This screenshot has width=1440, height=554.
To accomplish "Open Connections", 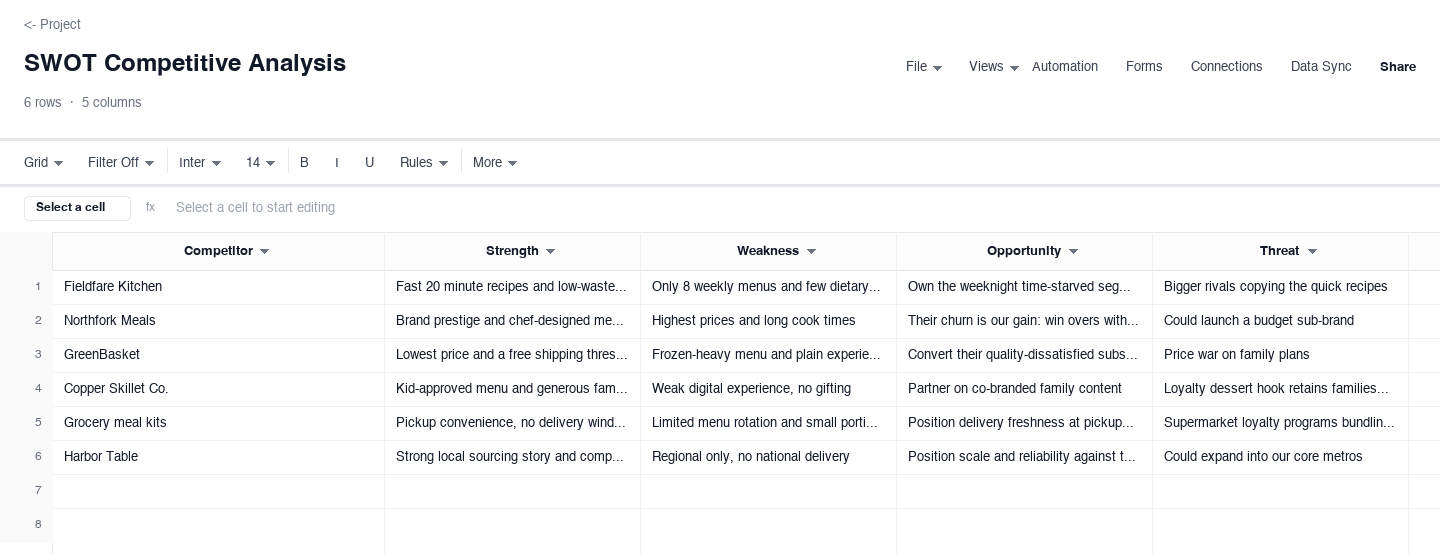I will point(1226,67).
